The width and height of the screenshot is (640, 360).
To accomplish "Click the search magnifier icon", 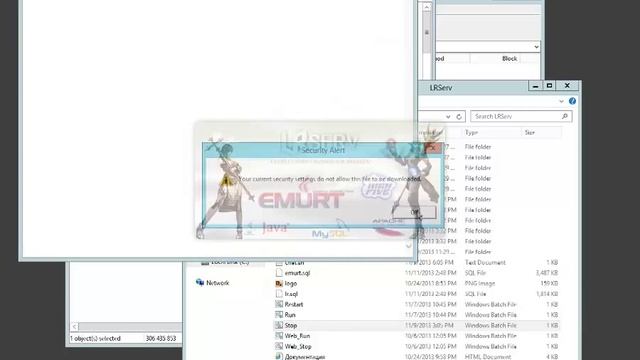I will point(565,116).
